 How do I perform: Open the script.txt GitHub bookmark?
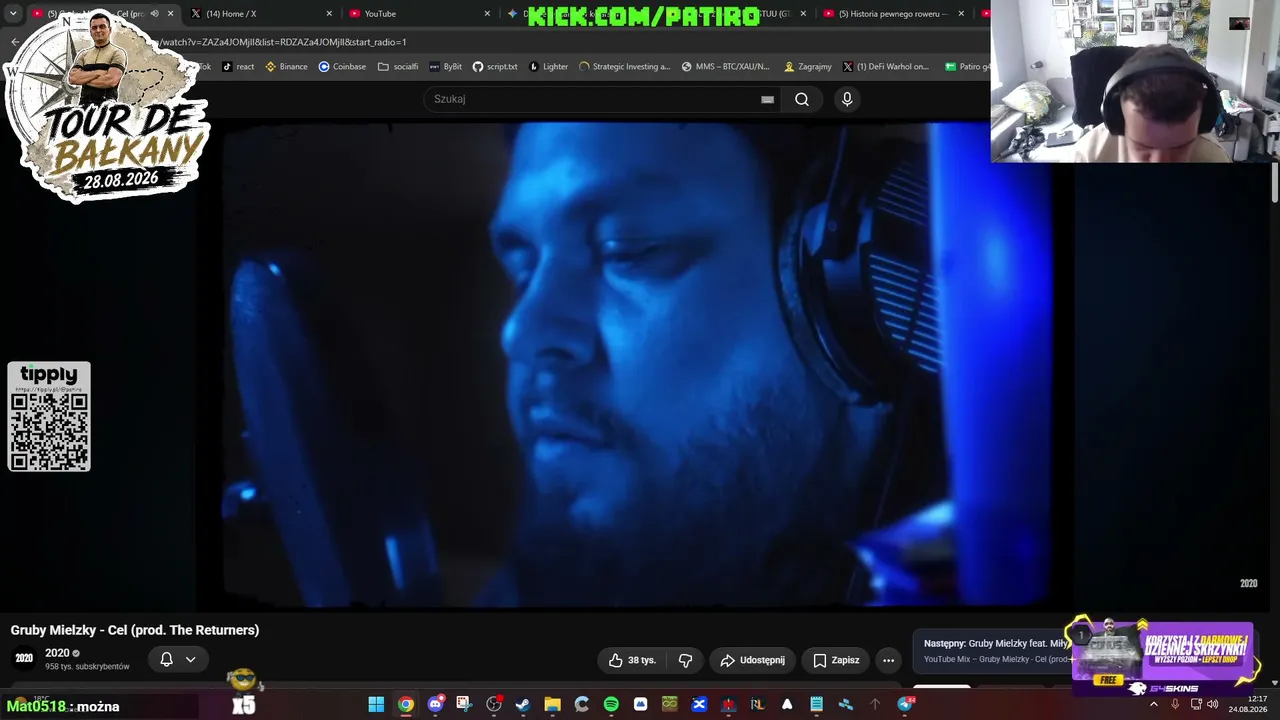[x=495, y=67]
